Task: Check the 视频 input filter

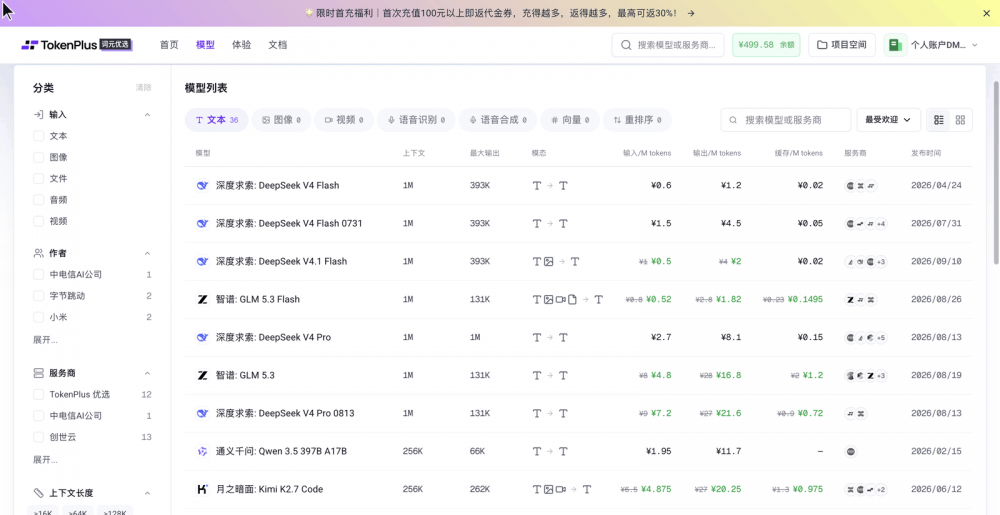Action: point(38,221)
